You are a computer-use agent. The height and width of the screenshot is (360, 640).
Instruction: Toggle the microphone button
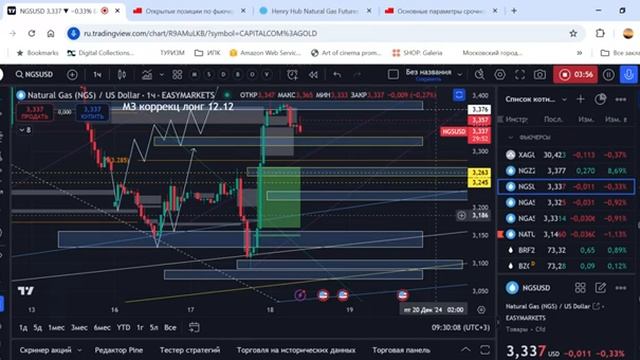click(629, 75)
